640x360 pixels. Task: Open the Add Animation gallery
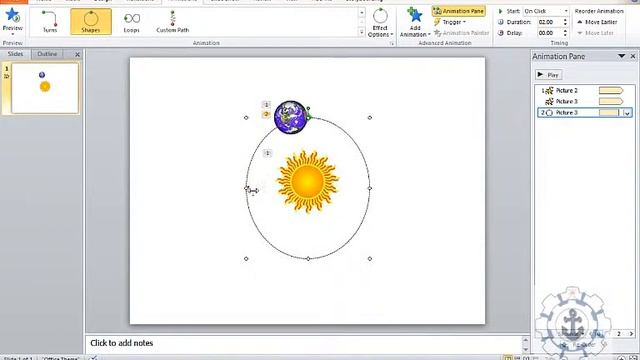coord(415,23)
